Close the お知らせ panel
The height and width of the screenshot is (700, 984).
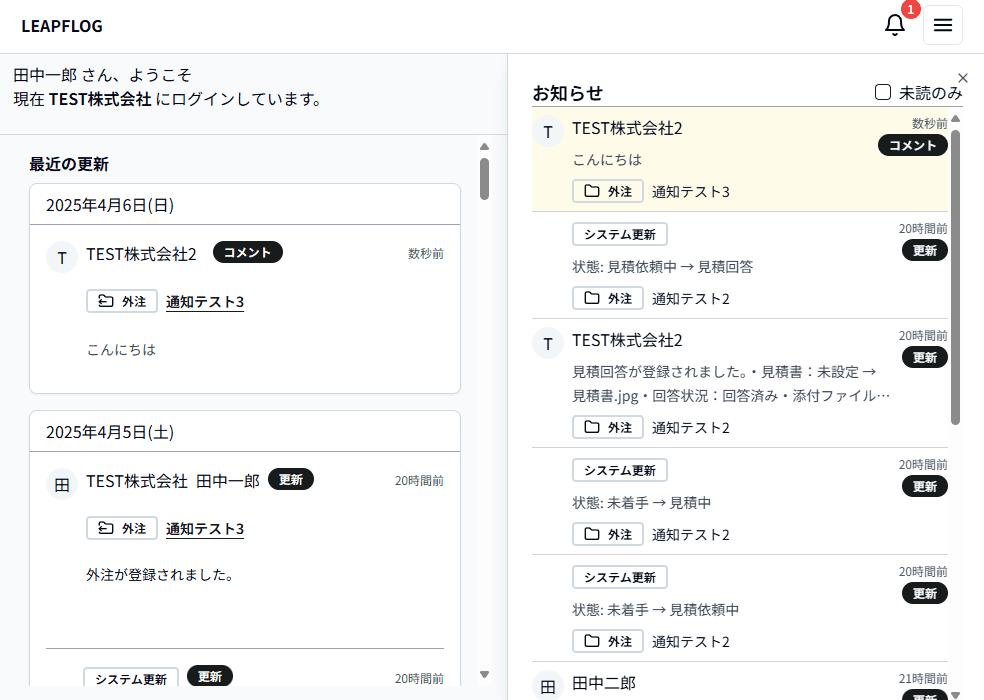point(963,77)
